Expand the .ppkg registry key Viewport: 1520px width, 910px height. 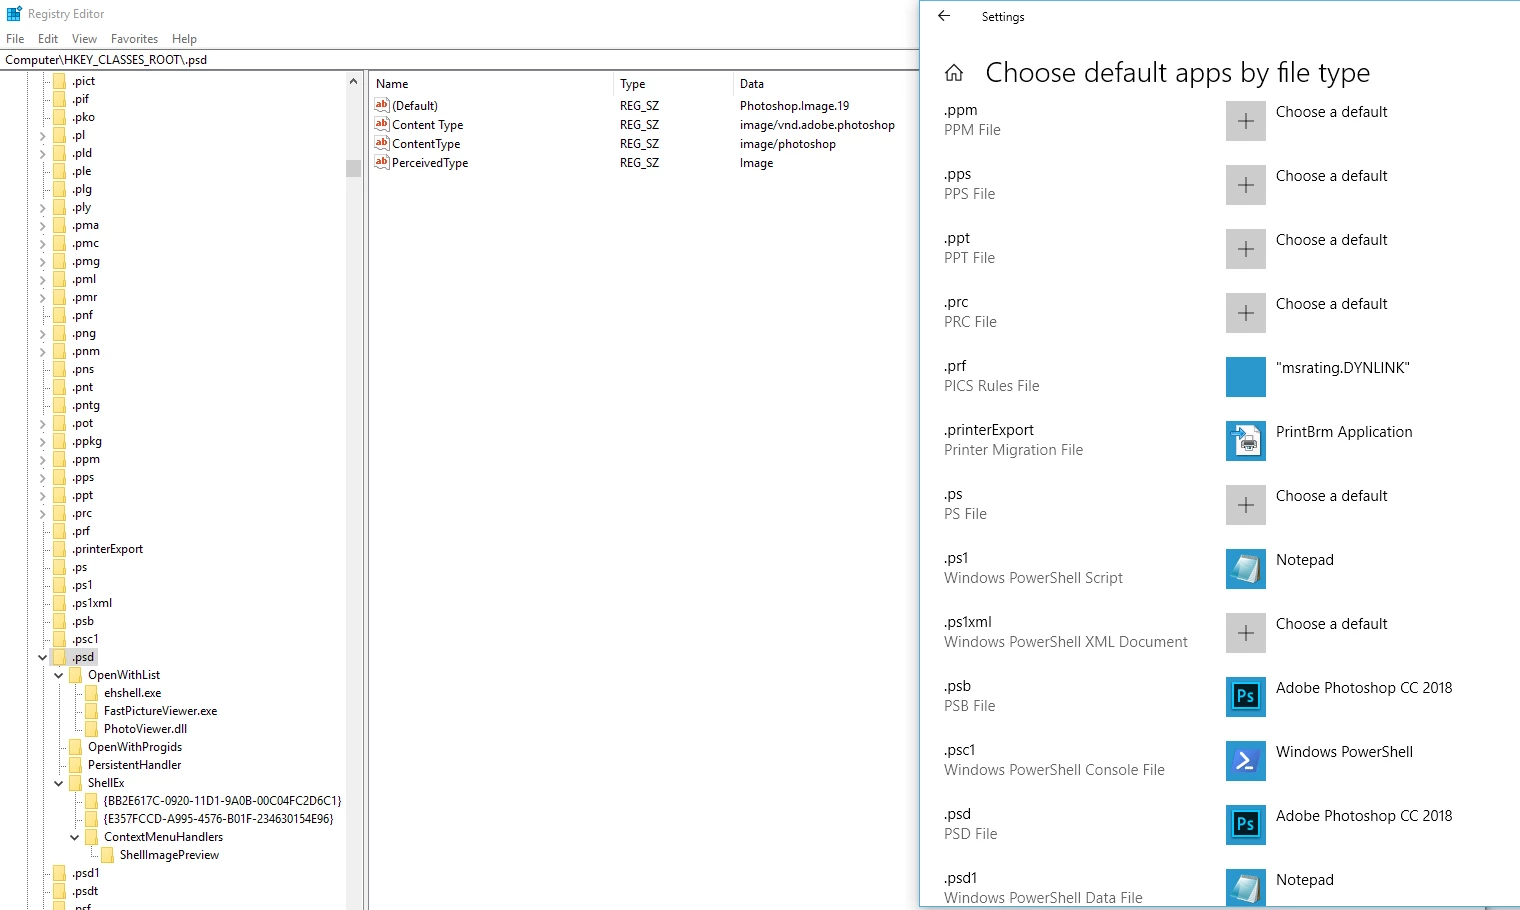42,441
